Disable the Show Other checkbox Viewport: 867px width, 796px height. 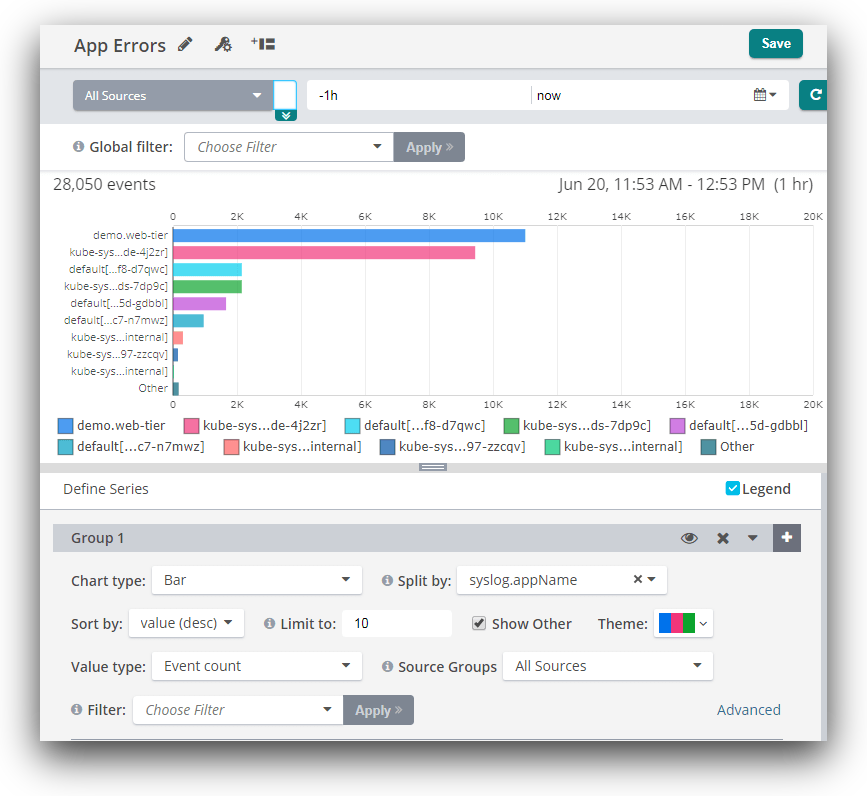point(479,623)
